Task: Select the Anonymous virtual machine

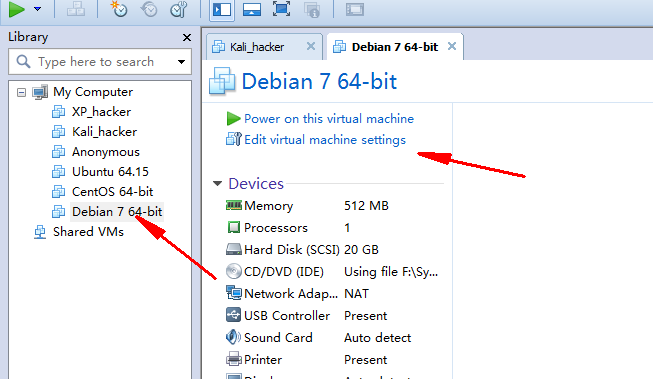Action: tap(106, 152)
